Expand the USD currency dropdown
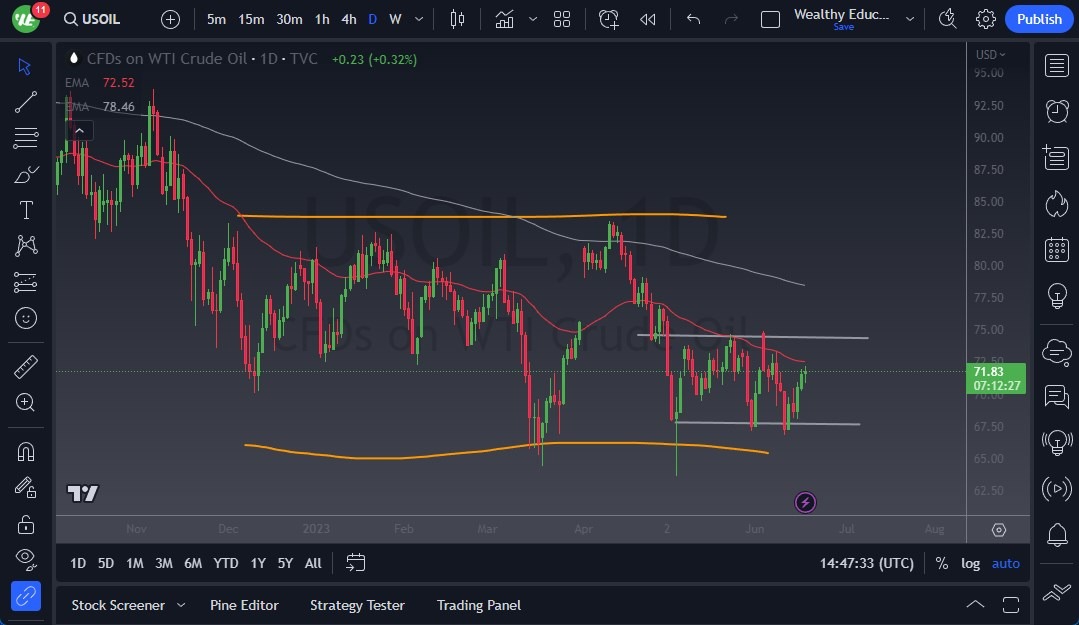This screenshot has height=625, width=1079. tap(990, 55)
